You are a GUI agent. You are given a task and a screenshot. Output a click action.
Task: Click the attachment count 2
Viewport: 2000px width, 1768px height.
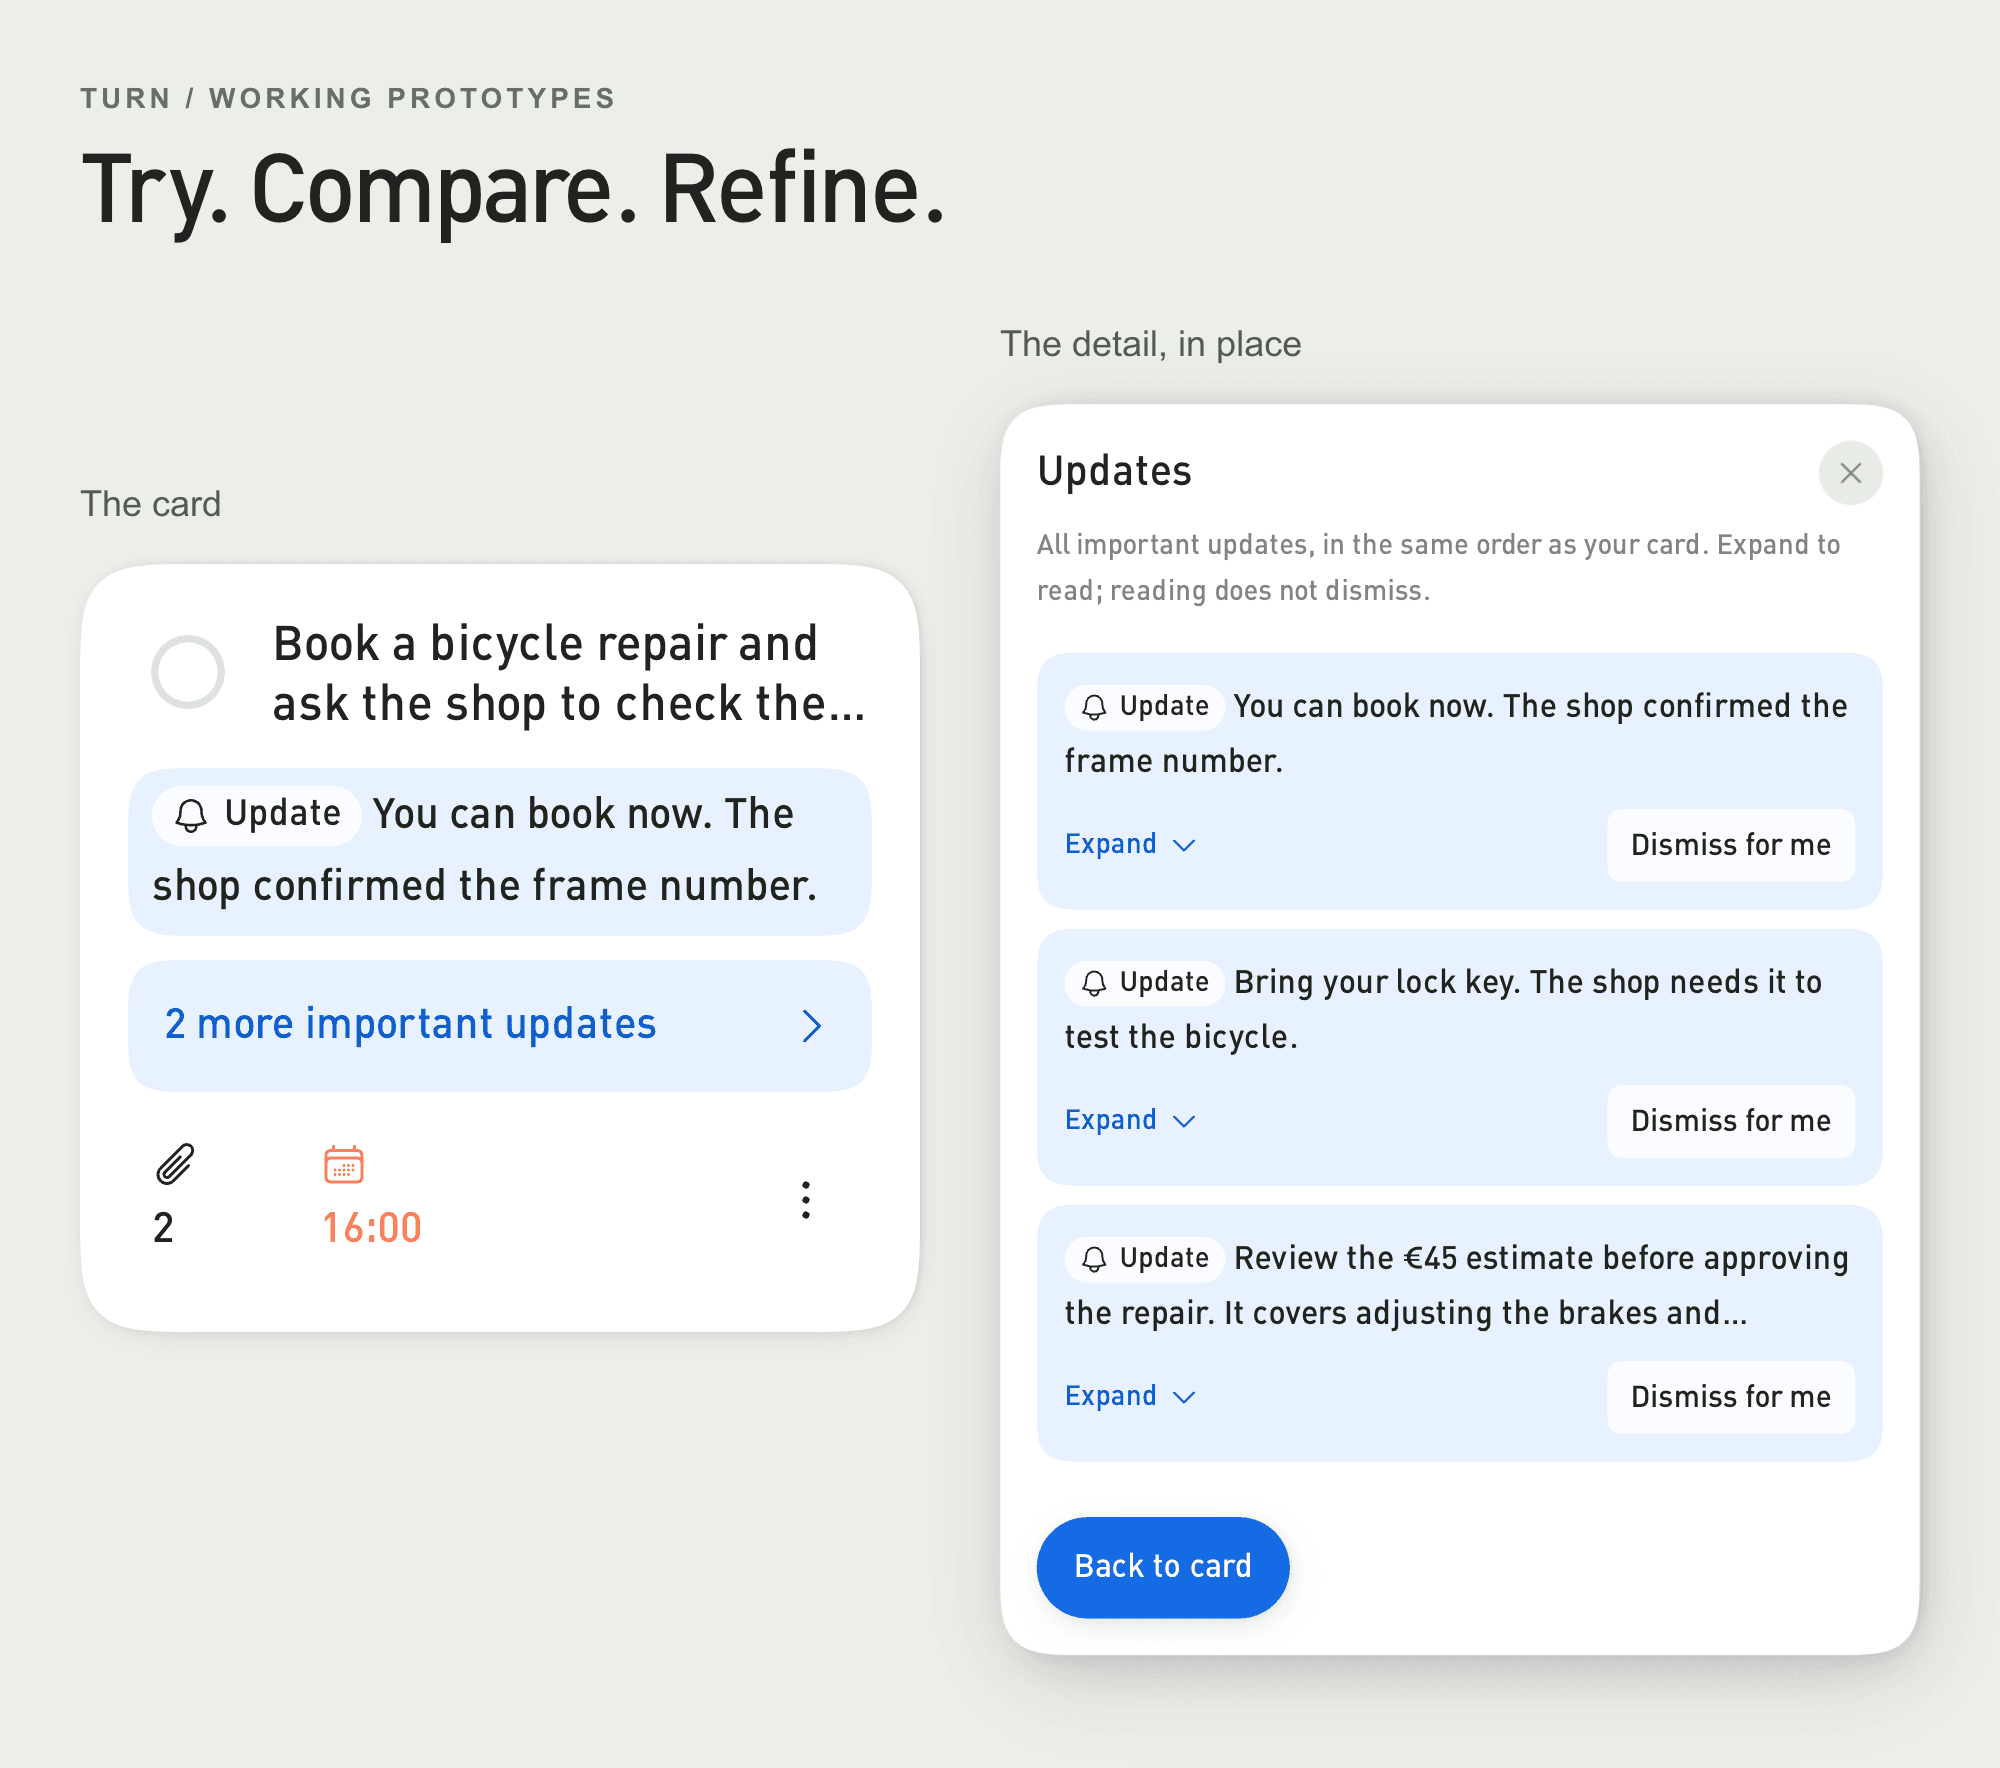(x=164, y=1228)
